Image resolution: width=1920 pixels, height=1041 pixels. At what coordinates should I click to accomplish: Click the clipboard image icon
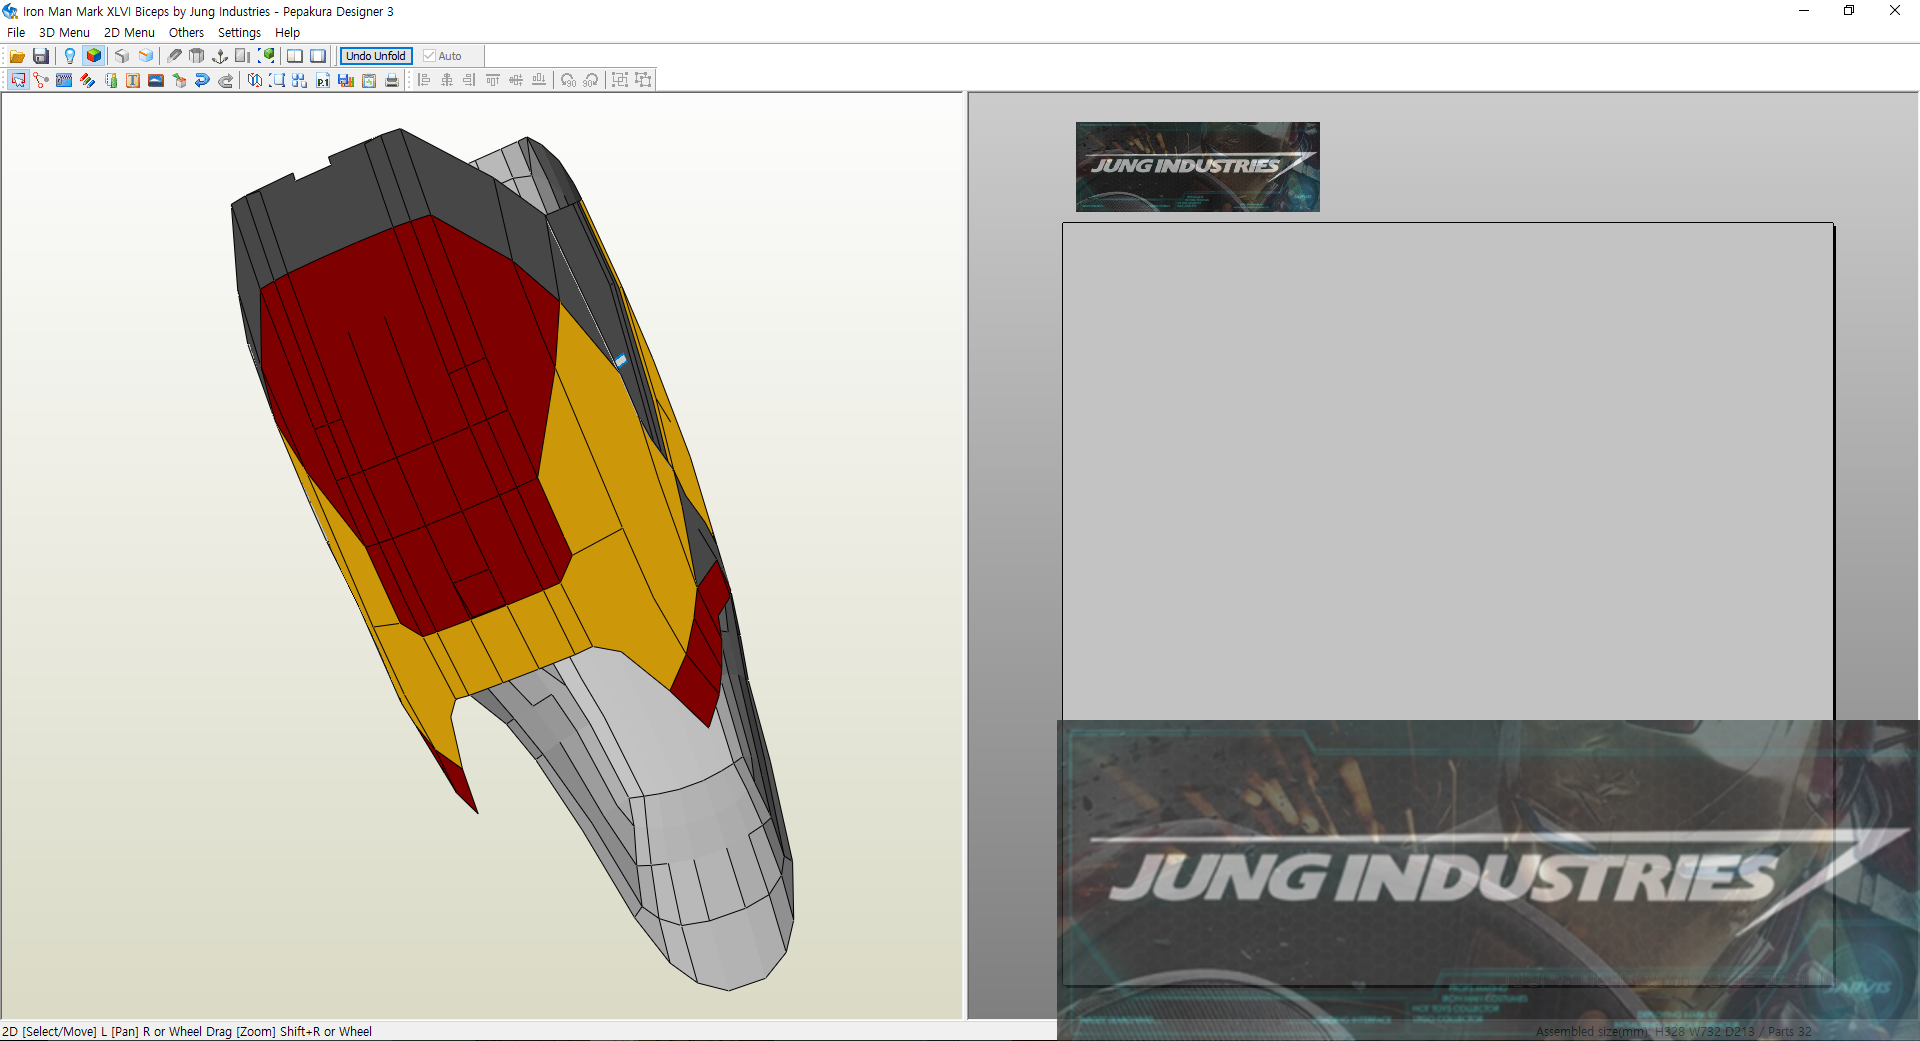pyautogui.click(x=369, y=80)
